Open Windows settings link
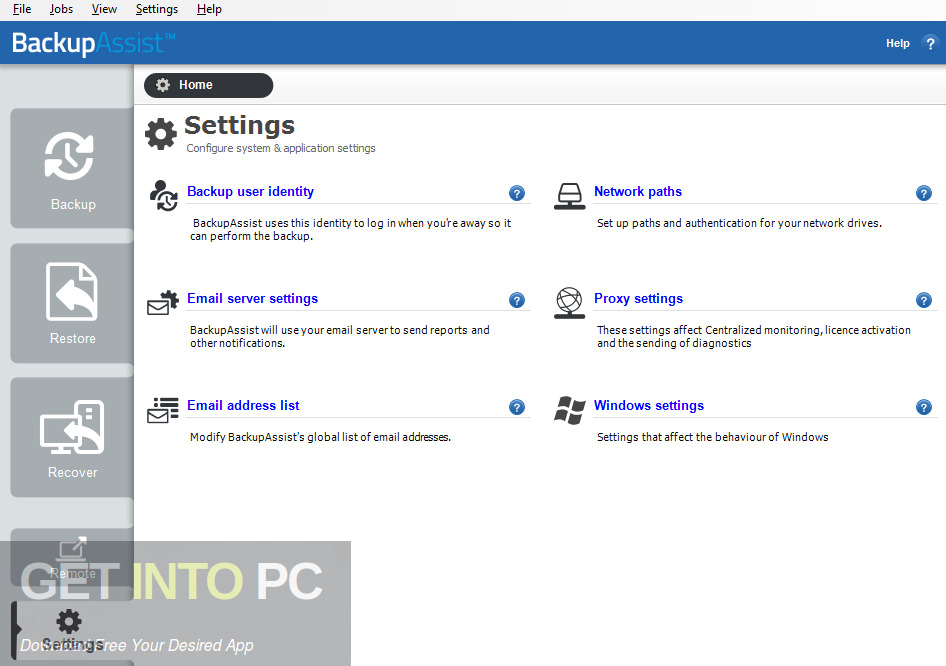The image size is (946, 666). tap(649, 405)
